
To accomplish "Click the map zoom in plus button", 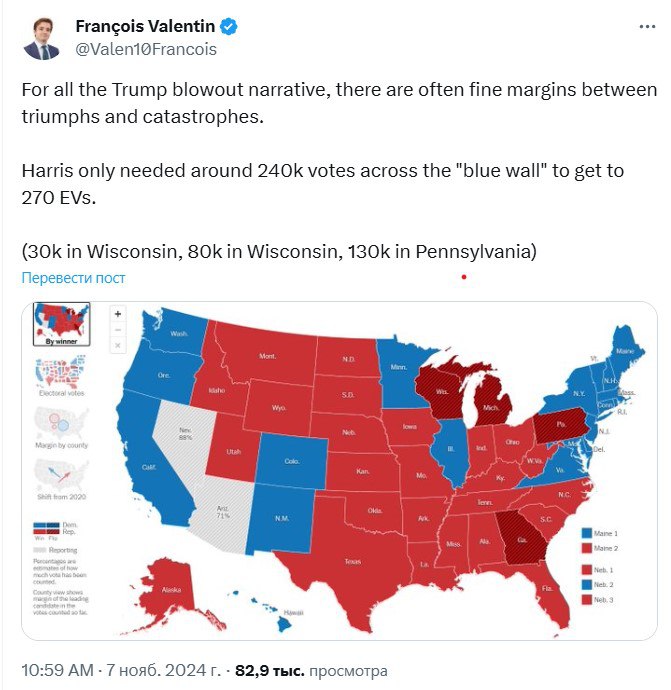I will point(118,314).
